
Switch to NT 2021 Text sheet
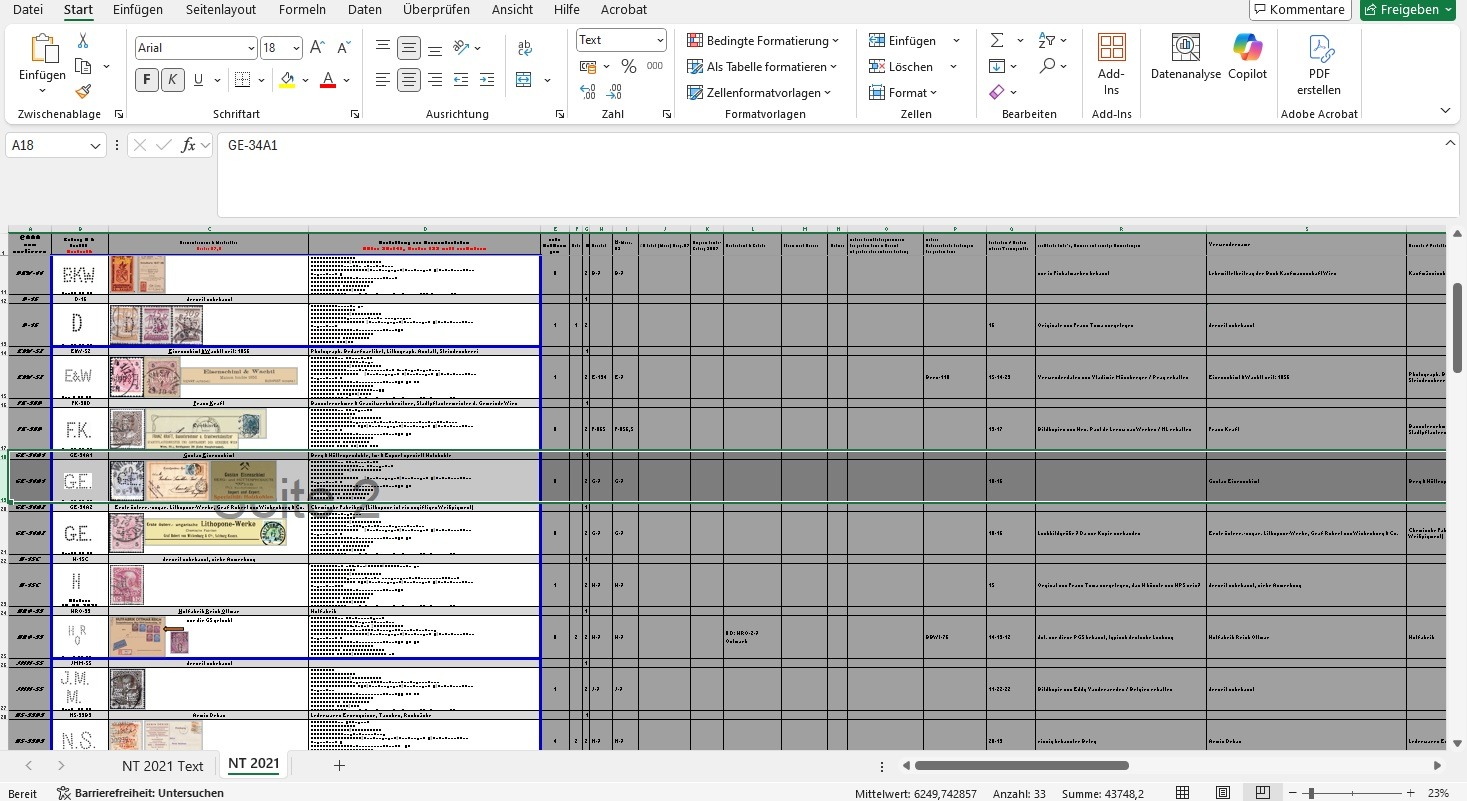(x=162, y=766)
